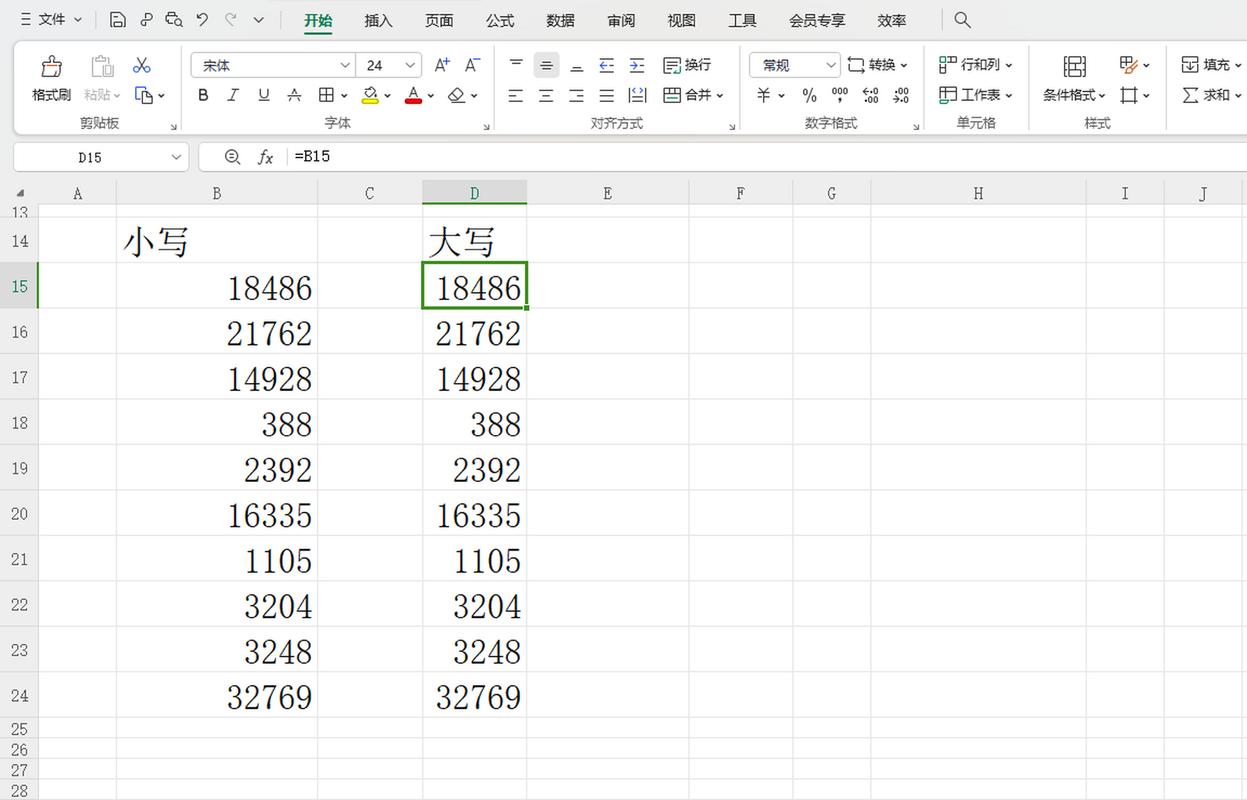Click the Name Box showing D15

click(x=100, y=157)
